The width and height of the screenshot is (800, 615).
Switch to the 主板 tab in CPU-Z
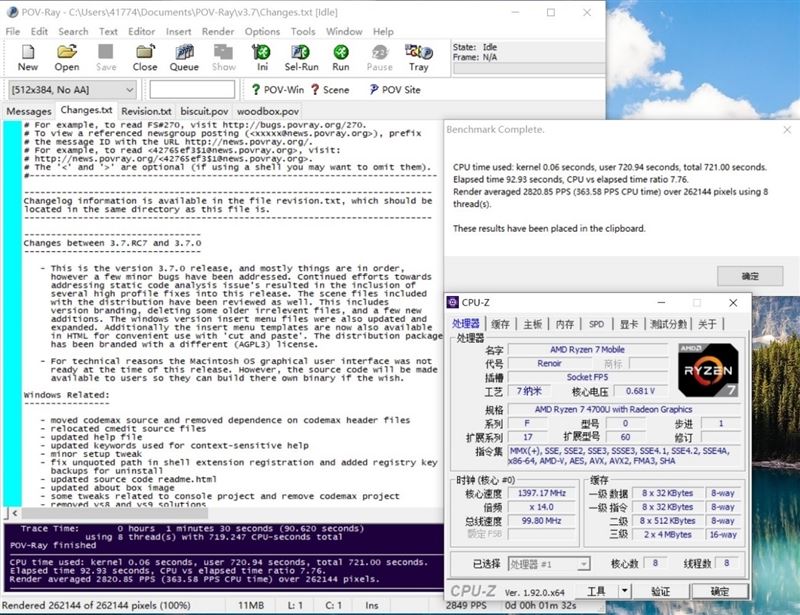(x=533, y=324)
